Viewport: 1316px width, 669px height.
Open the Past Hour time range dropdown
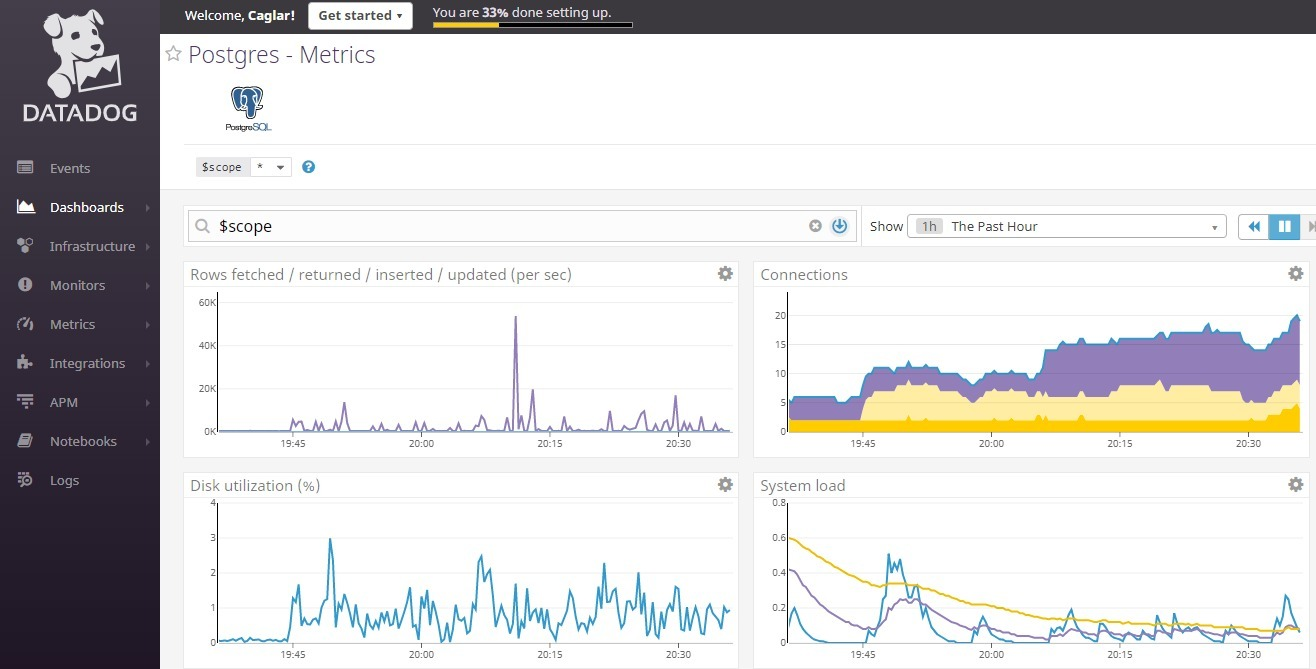pyautogui.click(x=1066, y=227)
